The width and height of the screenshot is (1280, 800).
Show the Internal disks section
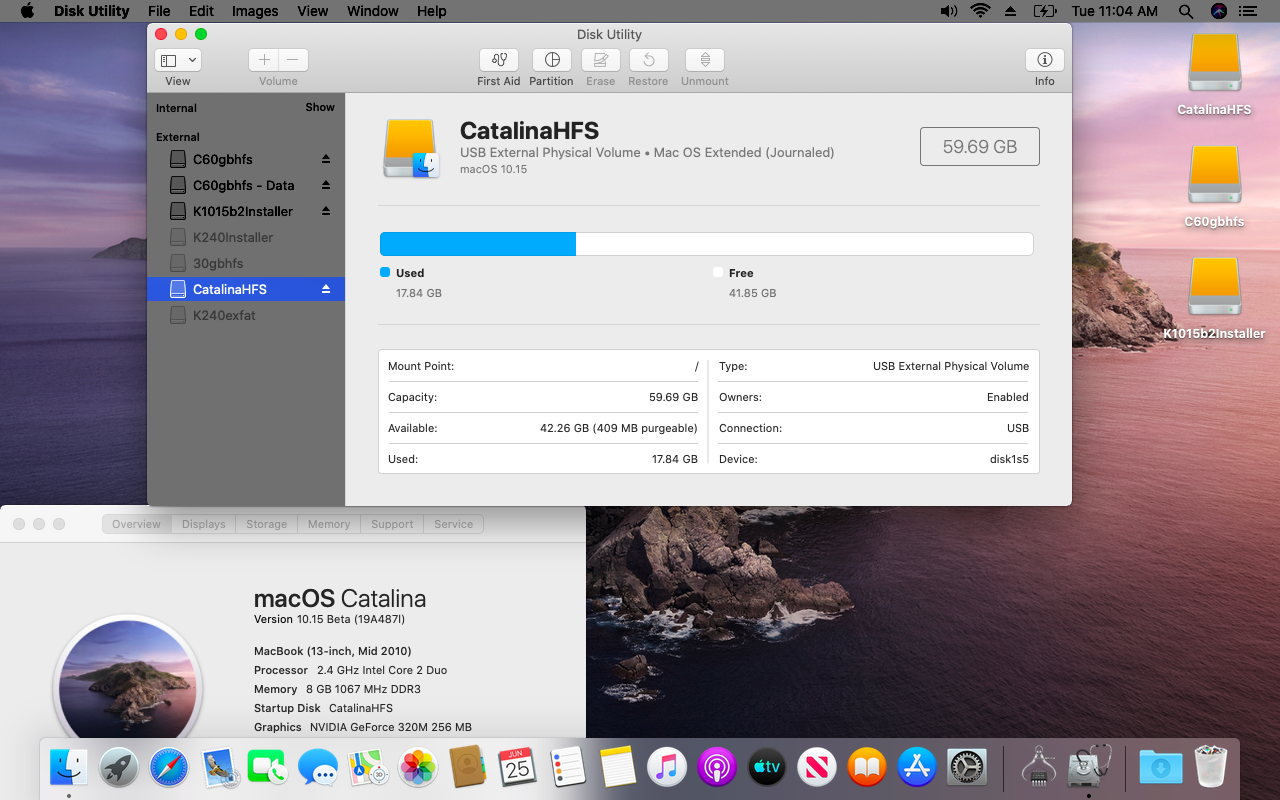click(320, 107)
